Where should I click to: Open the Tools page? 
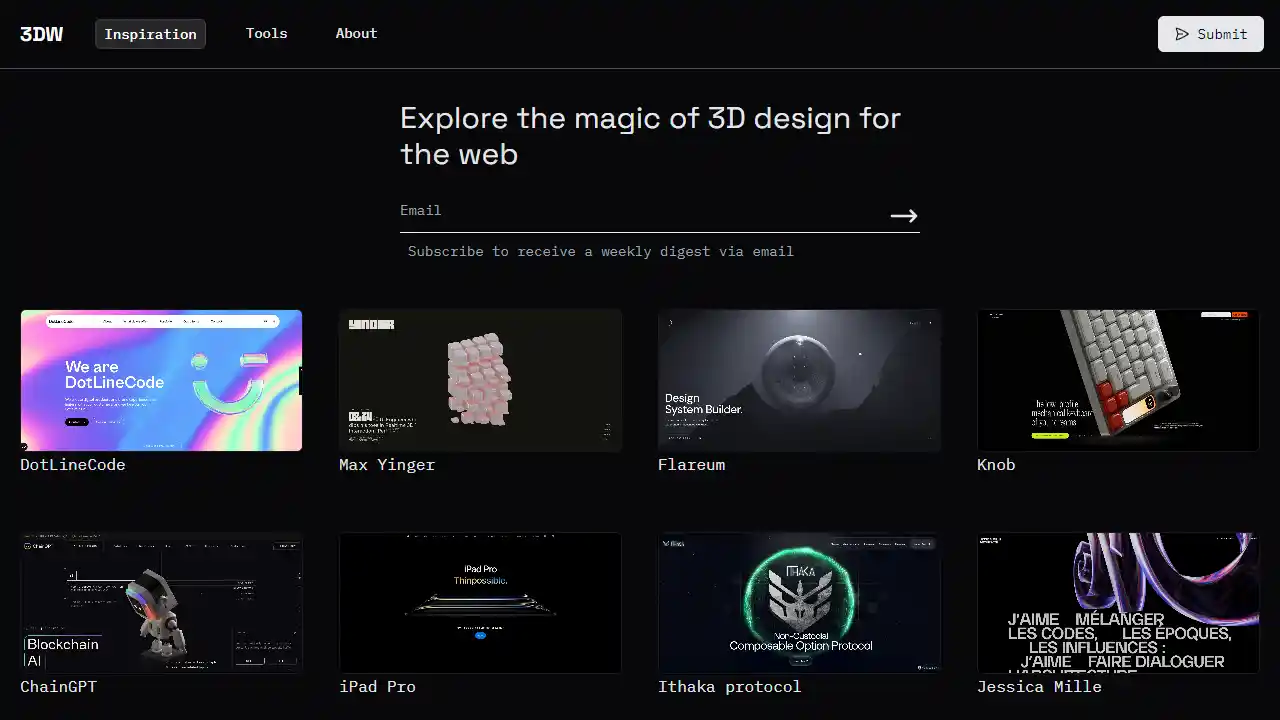click(x=266, y=33)
